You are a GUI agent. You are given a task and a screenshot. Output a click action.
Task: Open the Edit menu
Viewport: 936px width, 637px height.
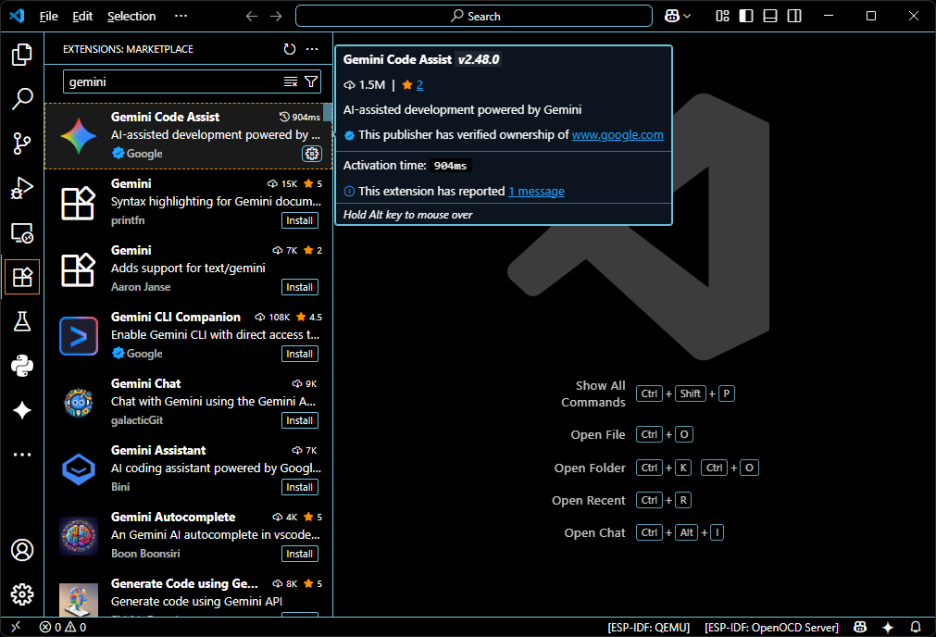click(x=82, y=16)
